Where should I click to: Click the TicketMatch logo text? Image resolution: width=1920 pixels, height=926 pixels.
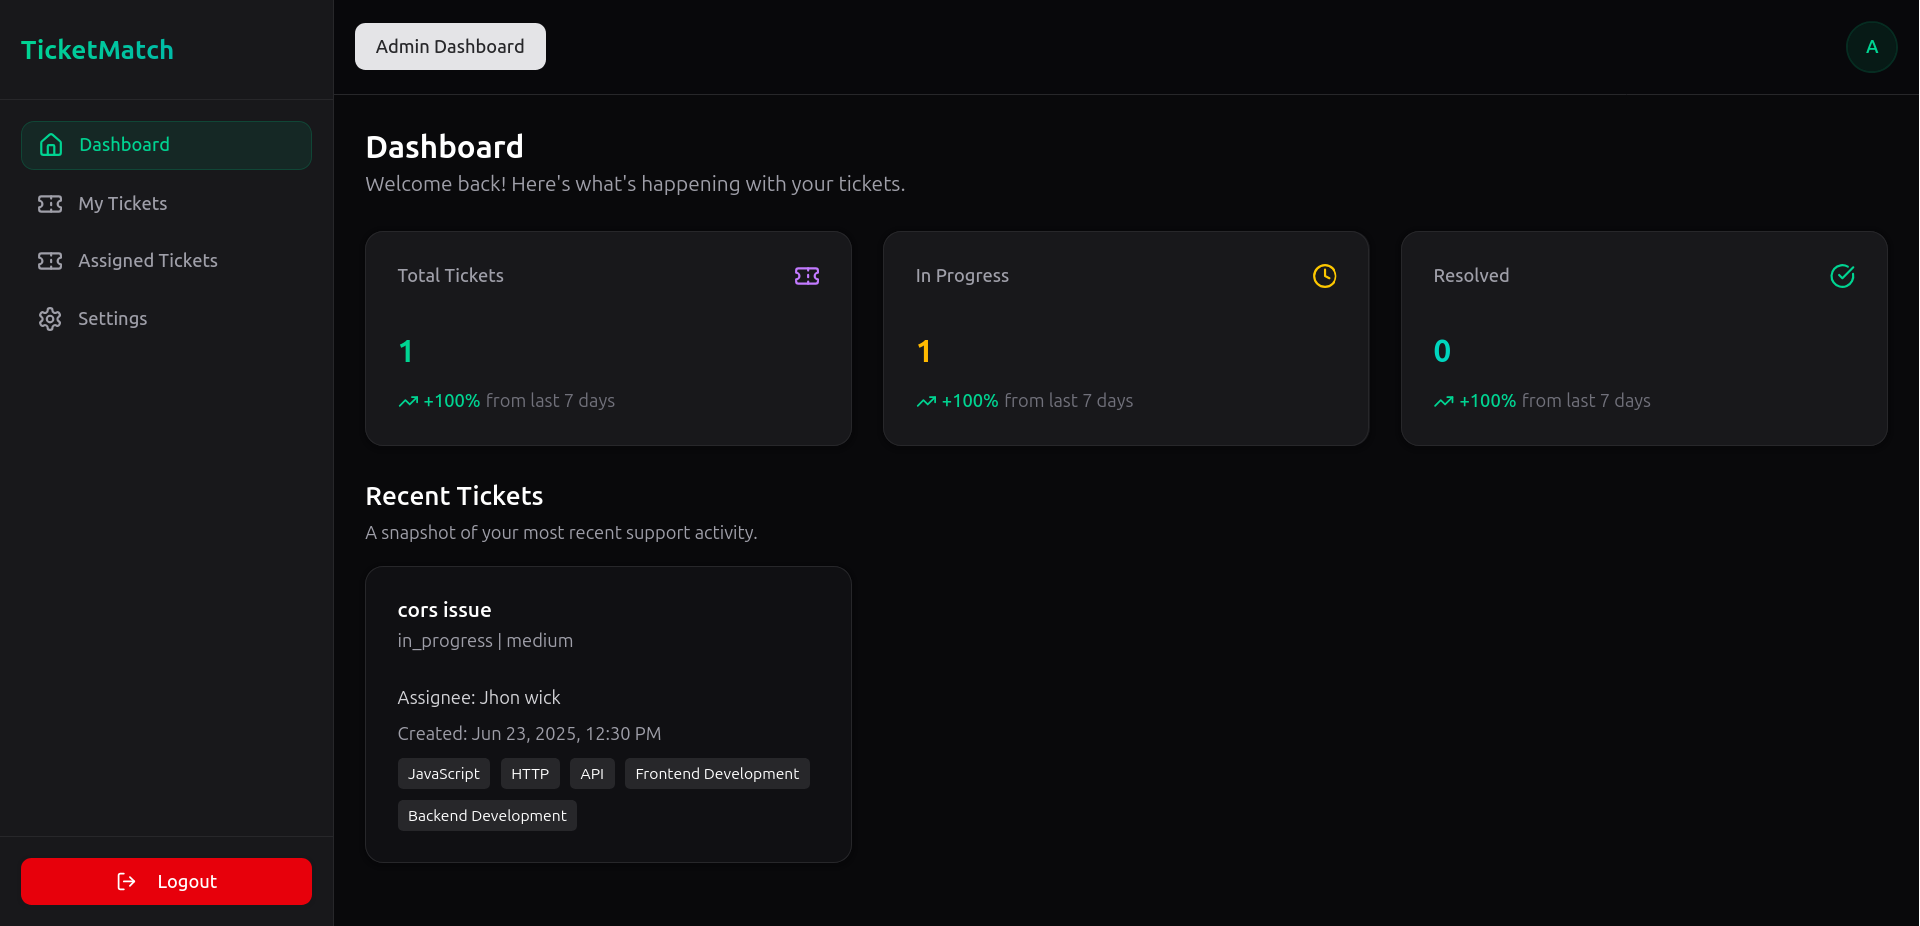[x=97, y=50]
